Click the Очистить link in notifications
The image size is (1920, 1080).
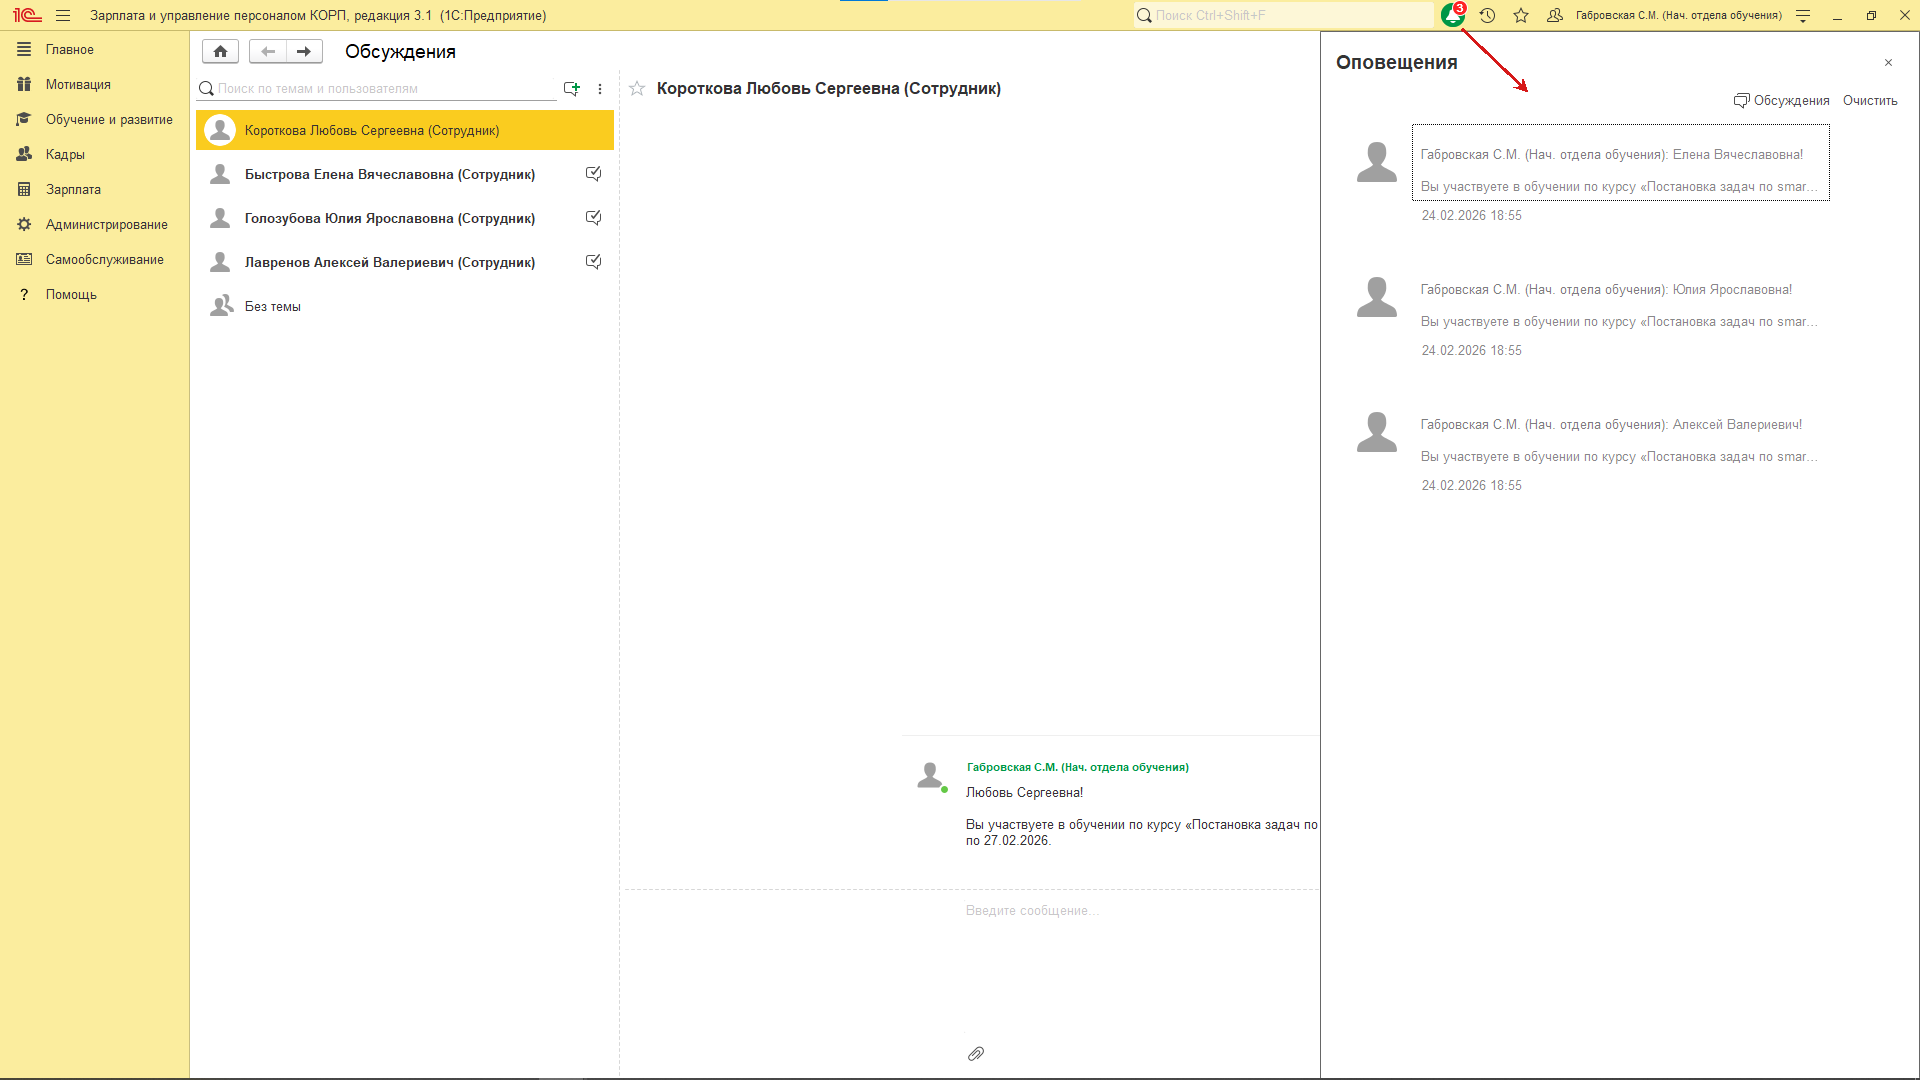tap(1869, 101)
